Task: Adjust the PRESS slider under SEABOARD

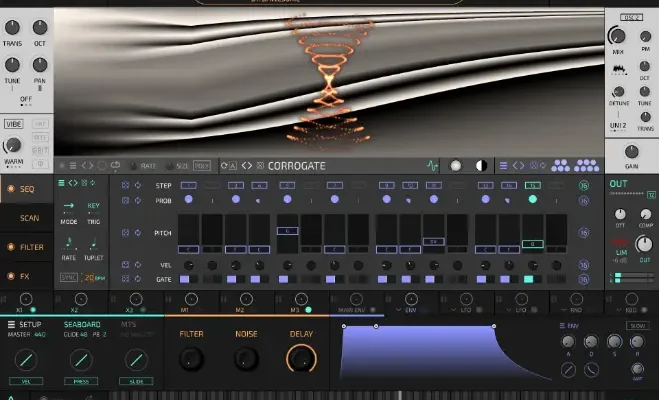Action: 82,380
